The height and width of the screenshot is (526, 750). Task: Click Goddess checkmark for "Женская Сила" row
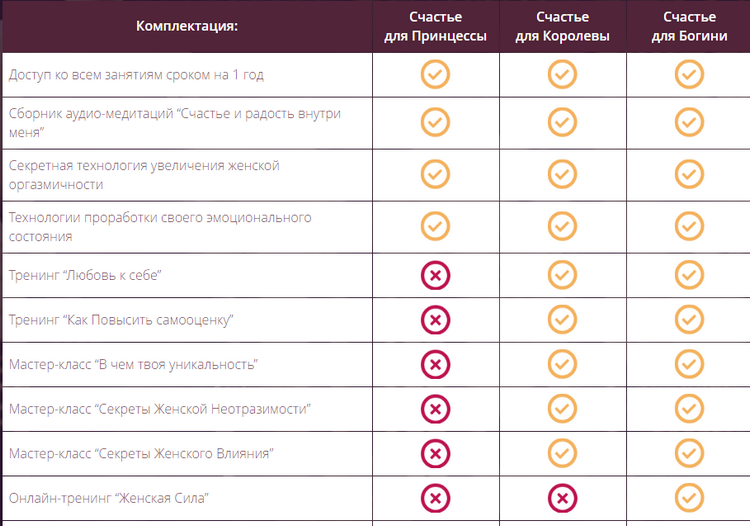[689, 498]
